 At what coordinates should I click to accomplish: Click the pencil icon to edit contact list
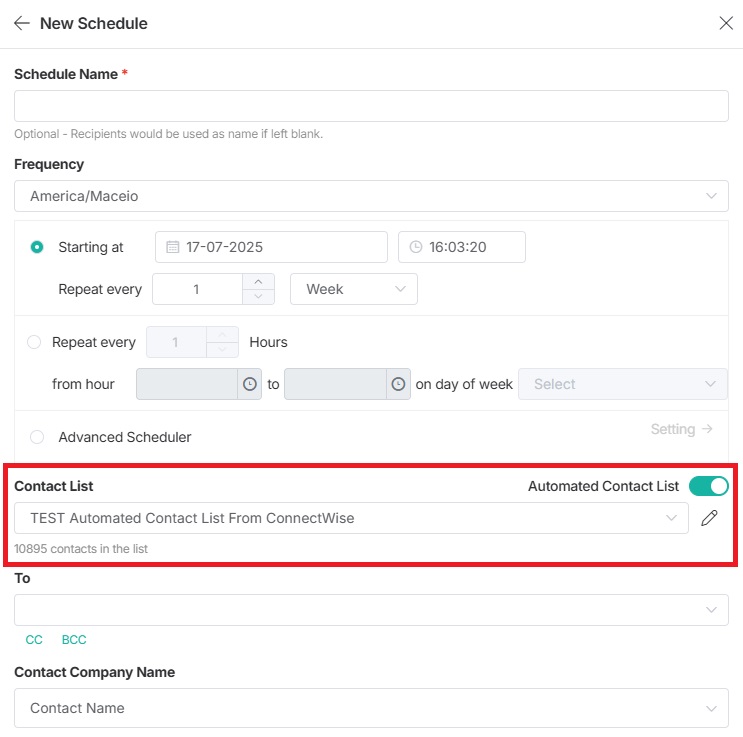[709, 518]
